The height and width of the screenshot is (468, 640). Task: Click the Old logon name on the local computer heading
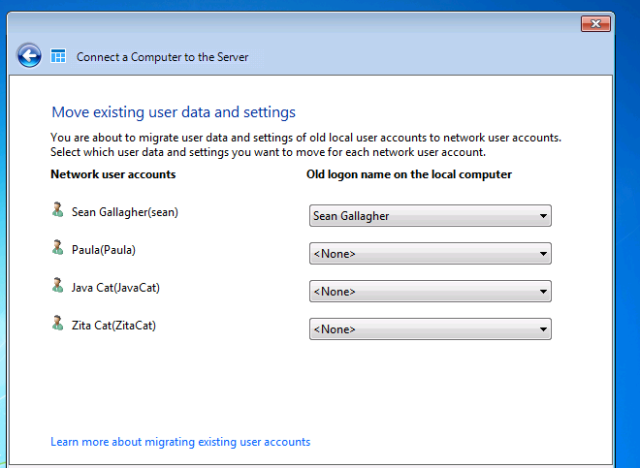409,175
